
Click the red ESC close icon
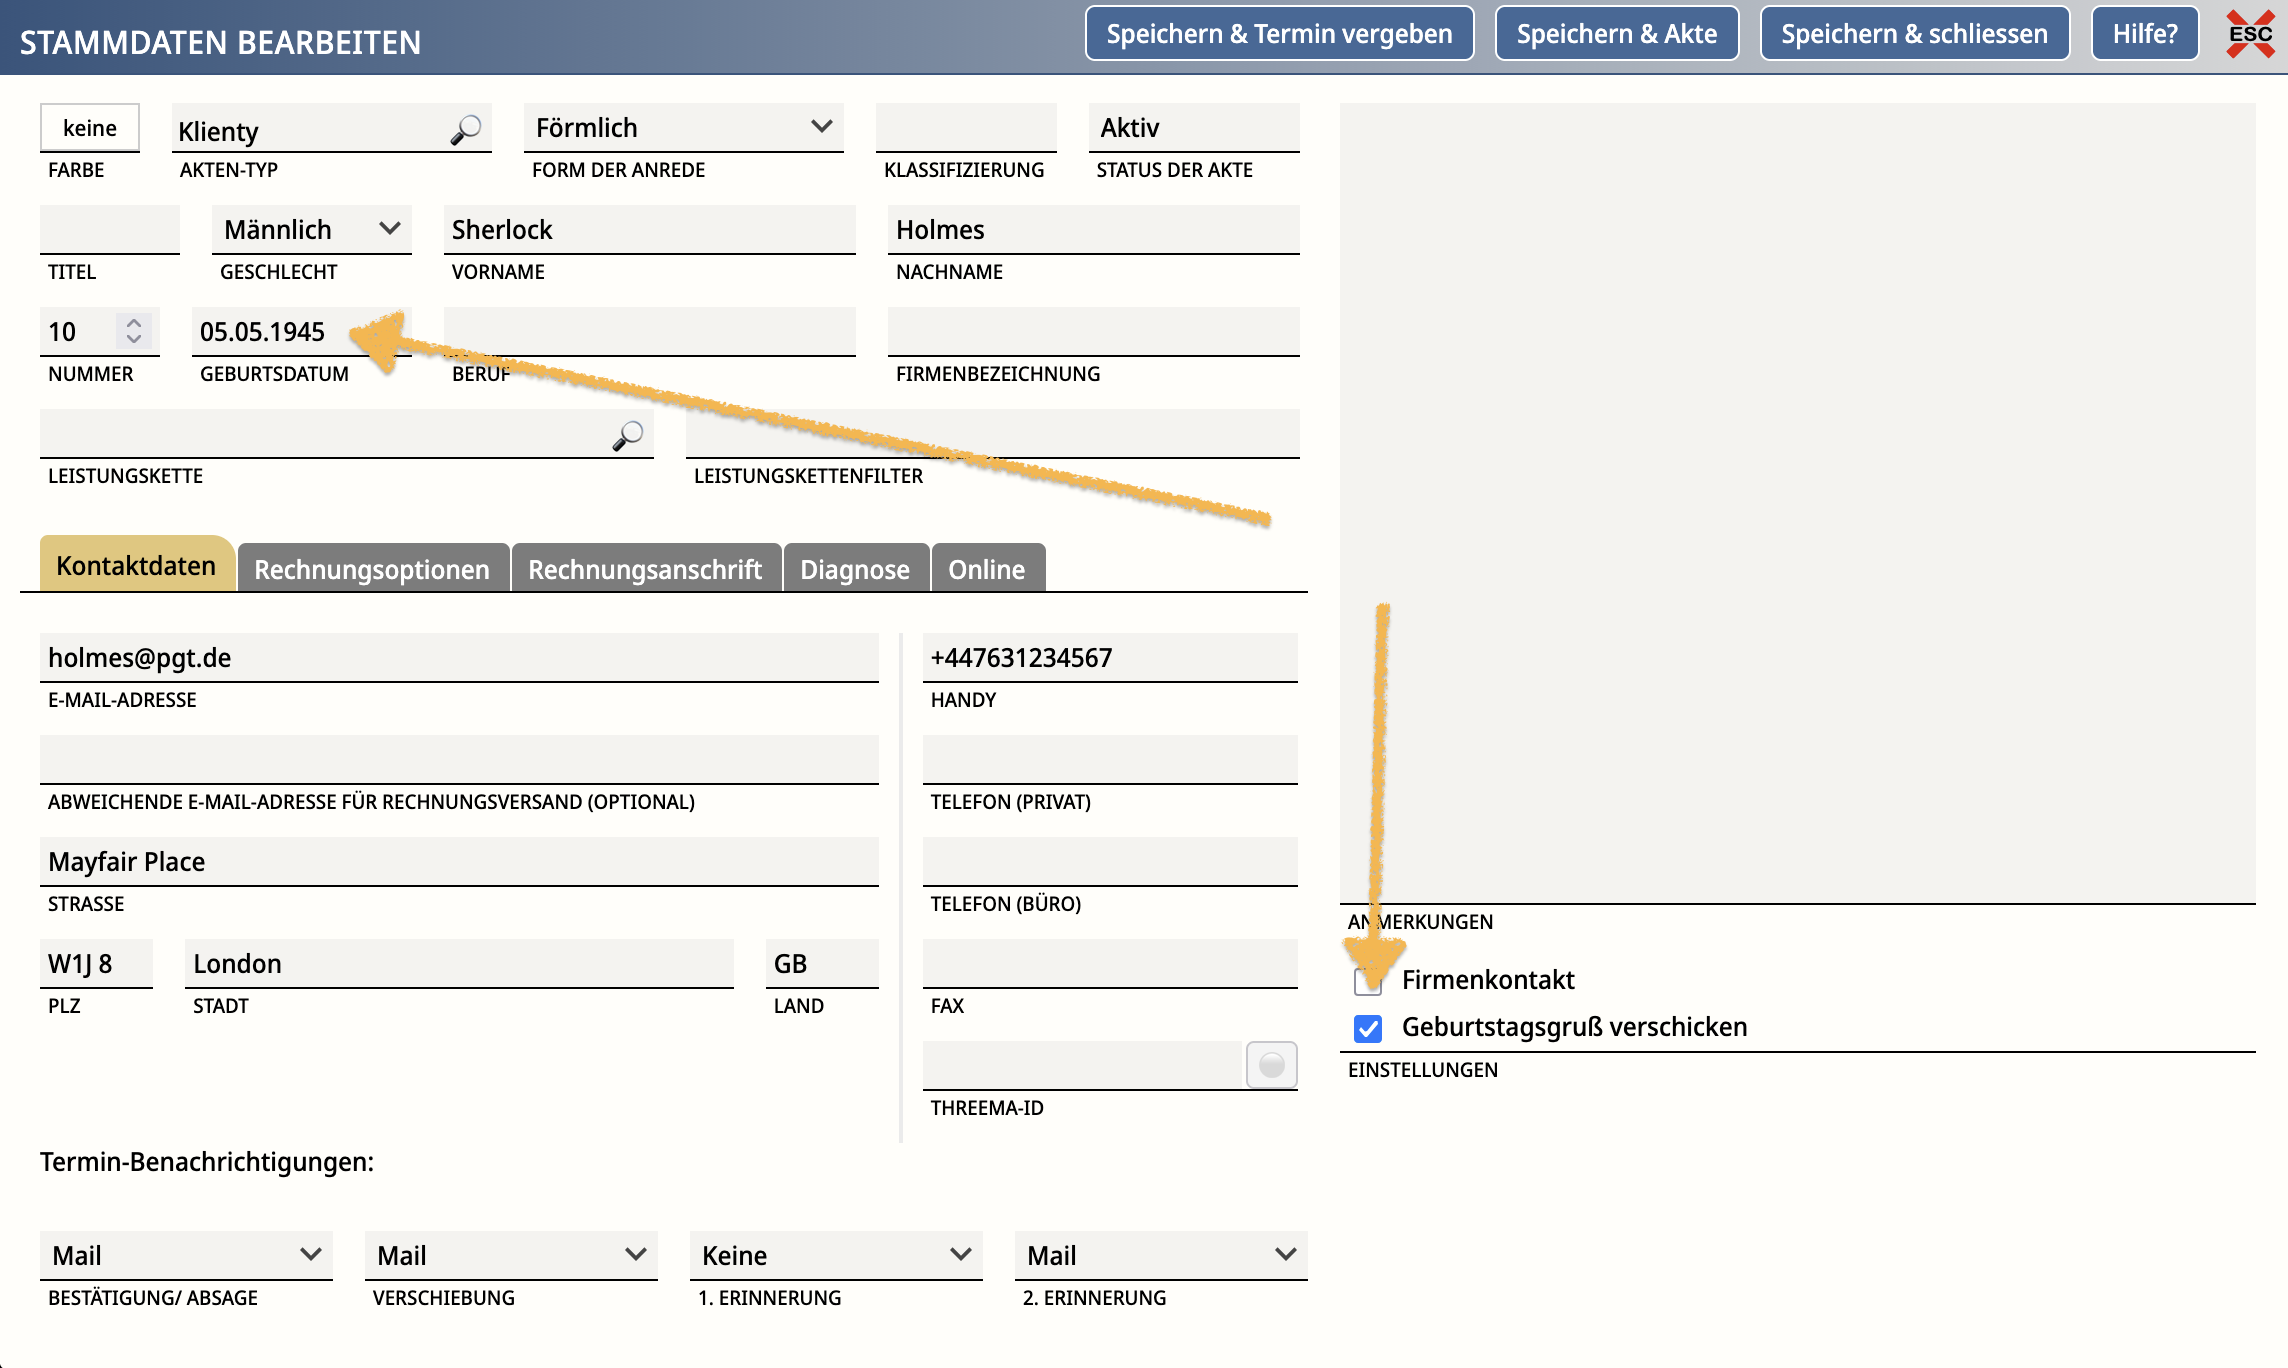click(x=2250, y=34)
